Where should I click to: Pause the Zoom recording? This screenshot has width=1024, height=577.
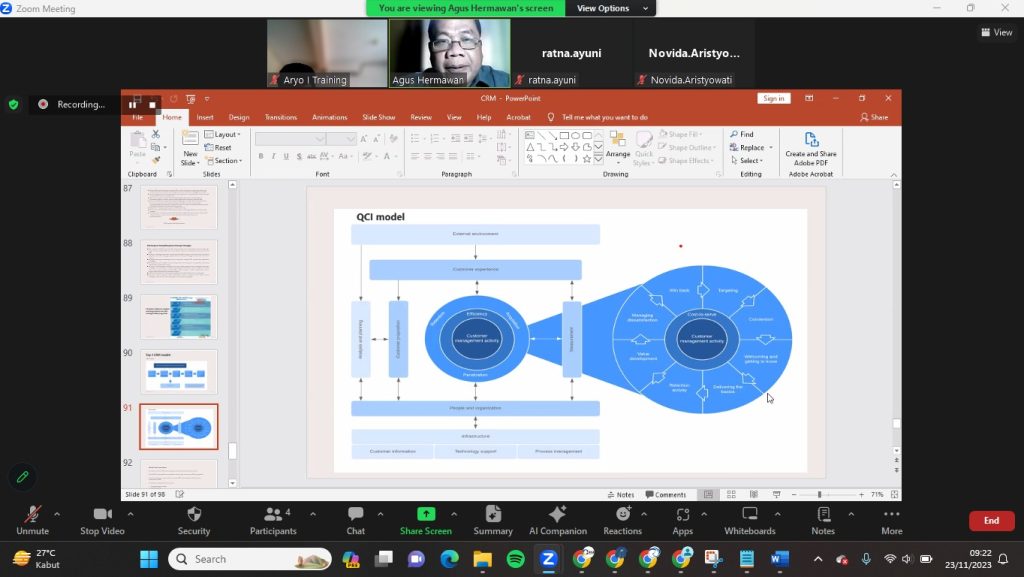click(x=133, y=104)
